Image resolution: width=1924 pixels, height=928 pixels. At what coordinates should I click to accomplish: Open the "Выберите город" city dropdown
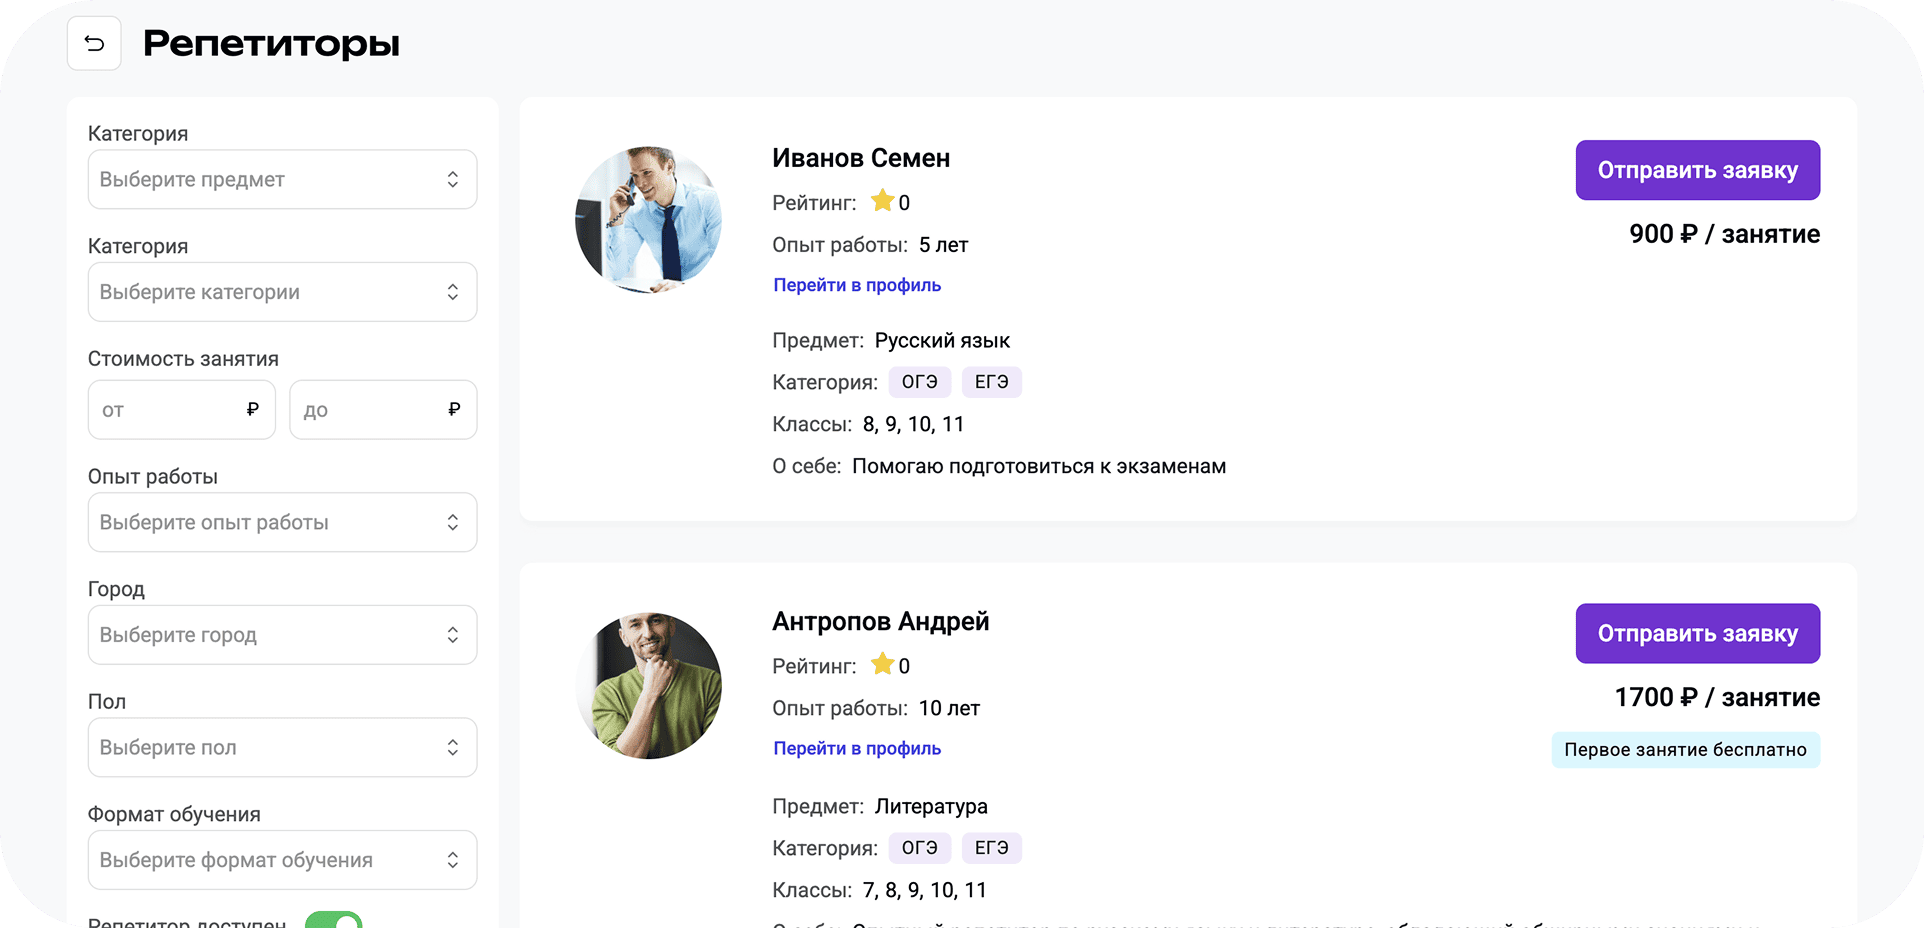coord(282,634)
